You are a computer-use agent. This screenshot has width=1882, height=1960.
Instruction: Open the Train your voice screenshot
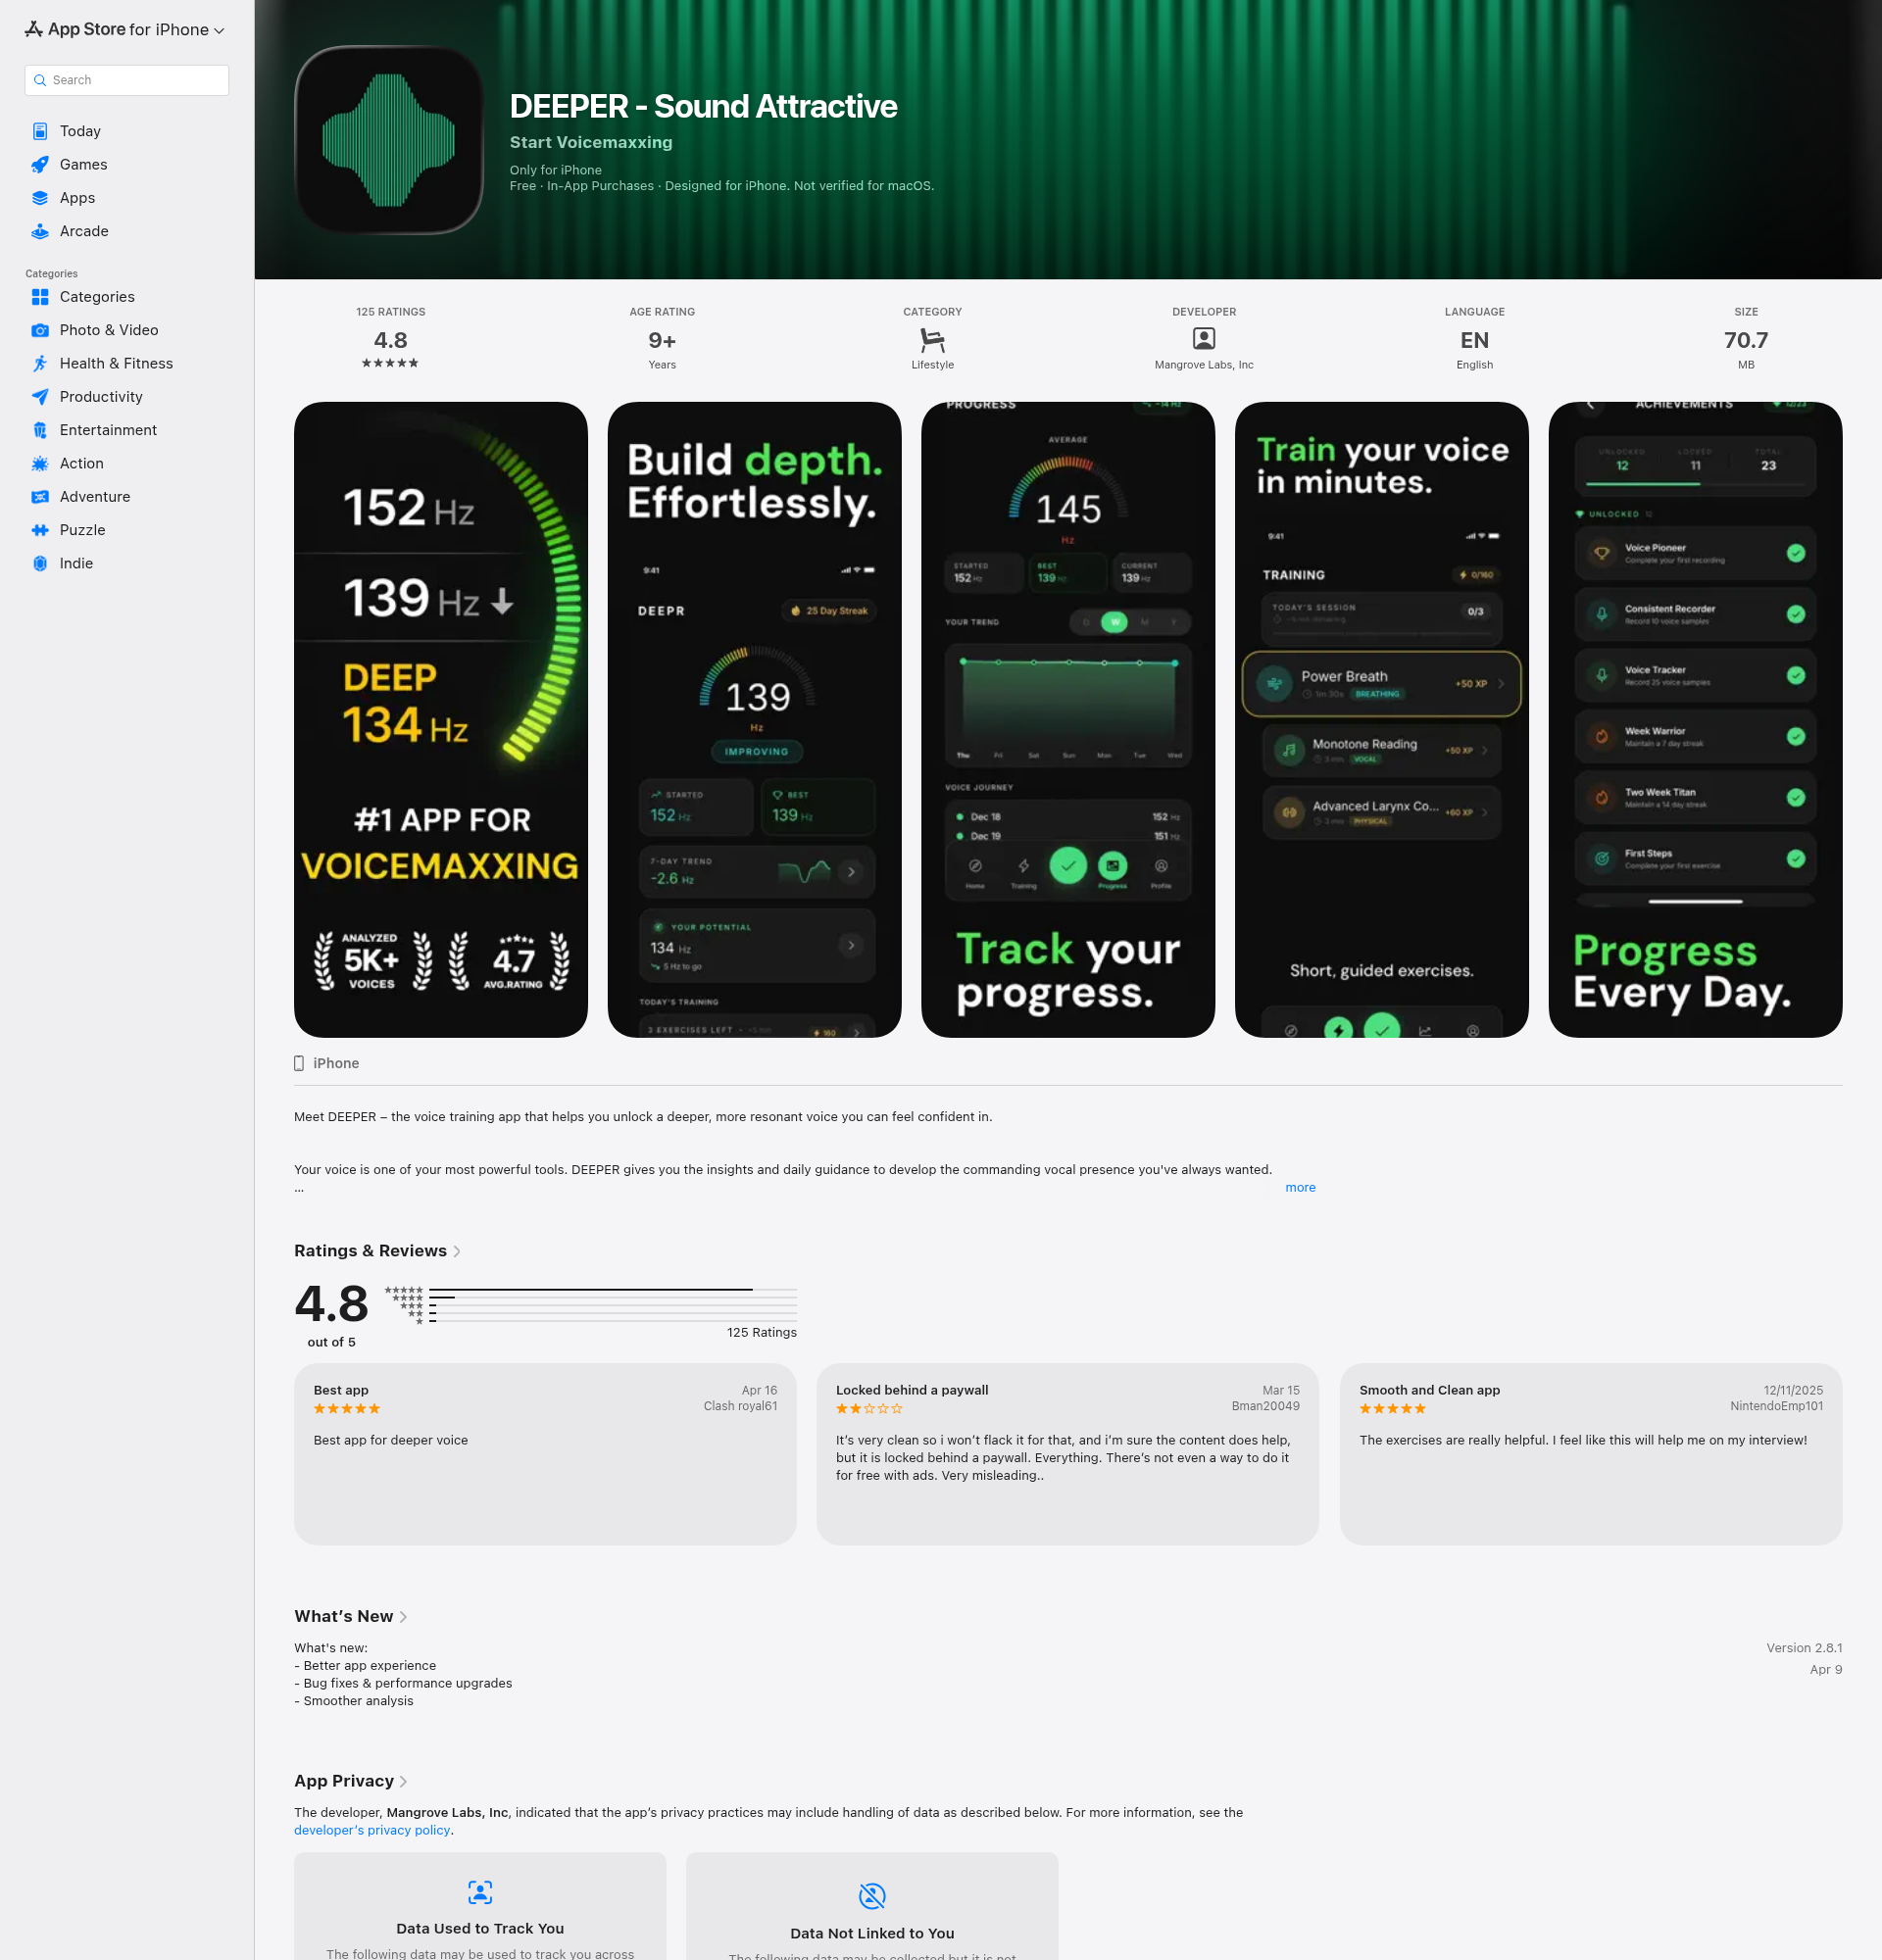[x=1381, y=720]
